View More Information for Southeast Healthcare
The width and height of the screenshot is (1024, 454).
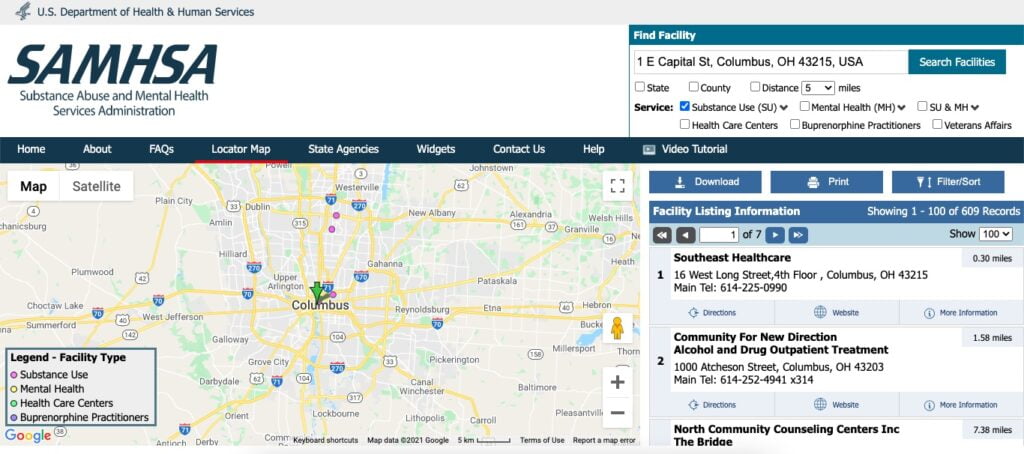coord(961,313)
